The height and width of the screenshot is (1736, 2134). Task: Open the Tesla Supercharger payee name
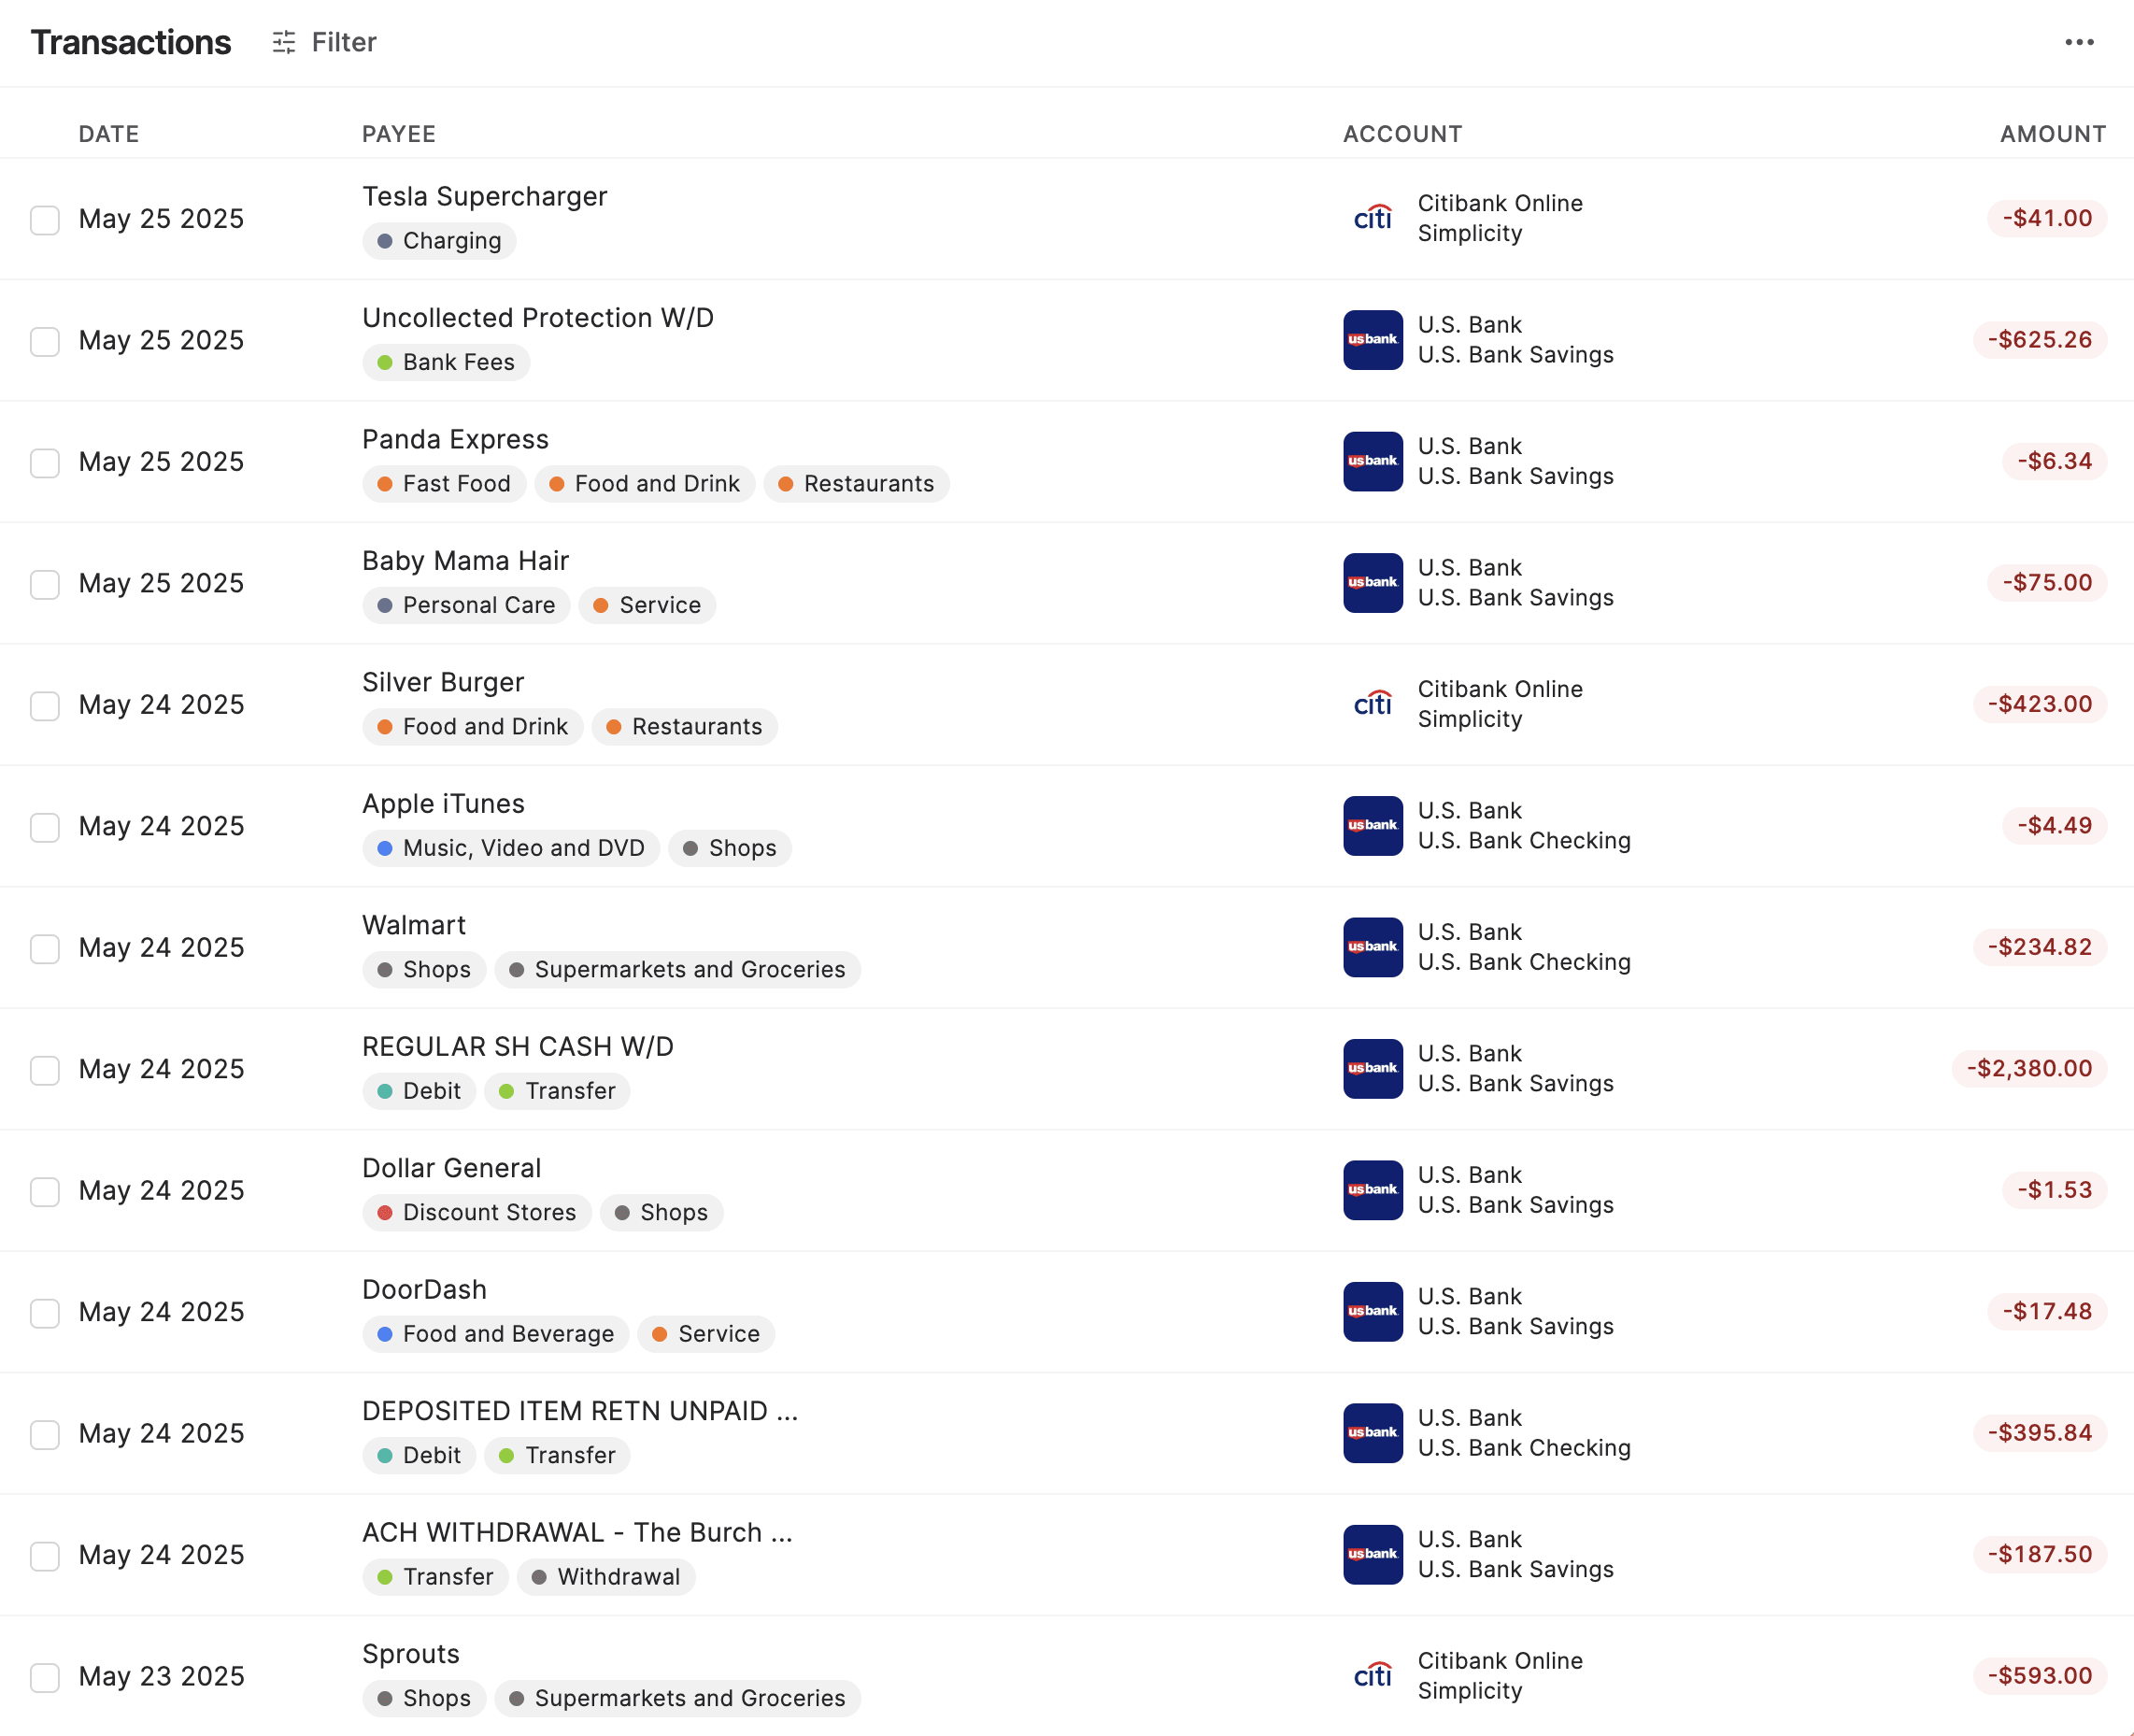[485, 196]
